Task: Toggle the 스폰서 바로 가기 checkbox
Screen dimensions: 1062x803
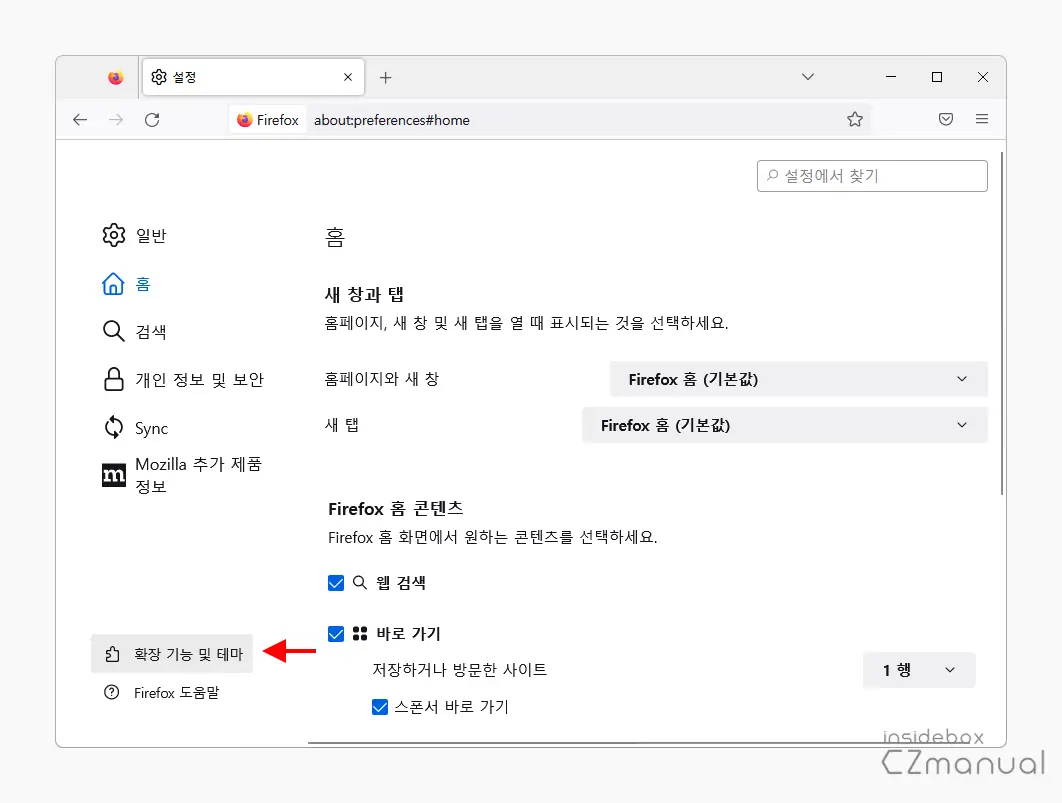Action: [x=380, y=707]
